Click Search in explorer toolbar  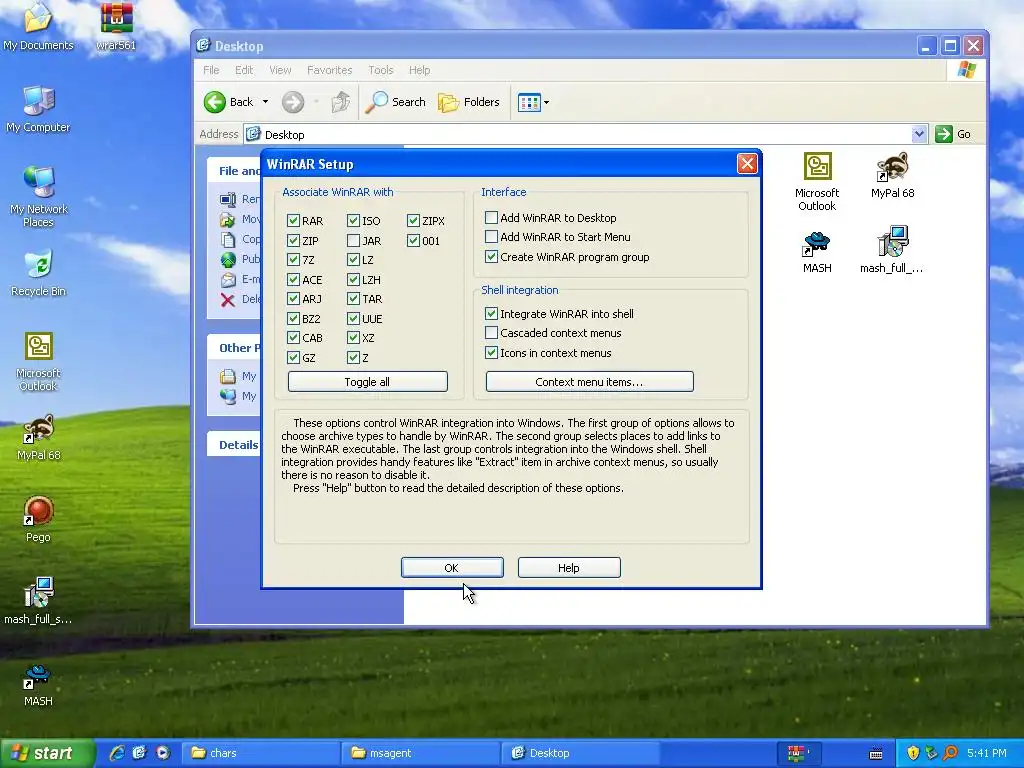pyautogui.click(x=395, y=102)
